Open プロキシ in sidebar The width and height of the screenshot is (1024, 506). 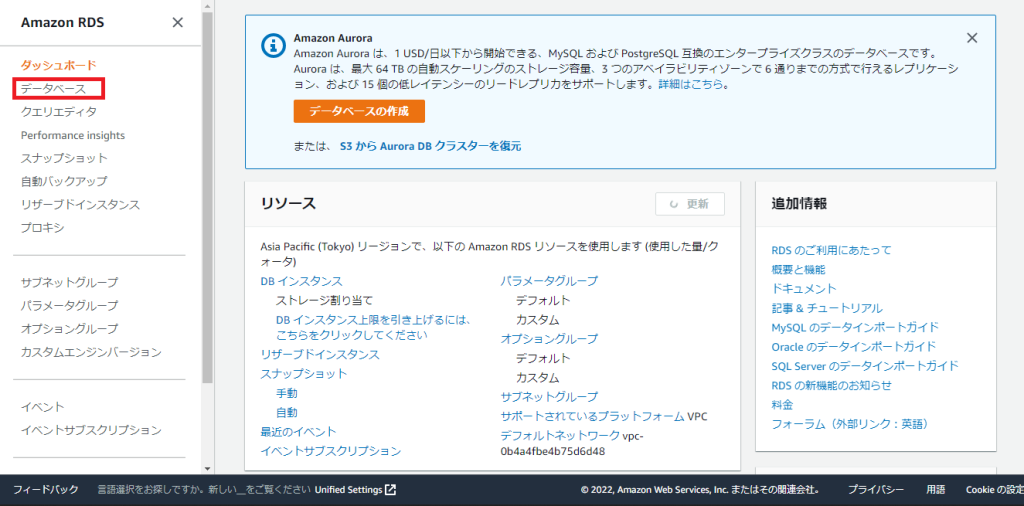[42, 227]
